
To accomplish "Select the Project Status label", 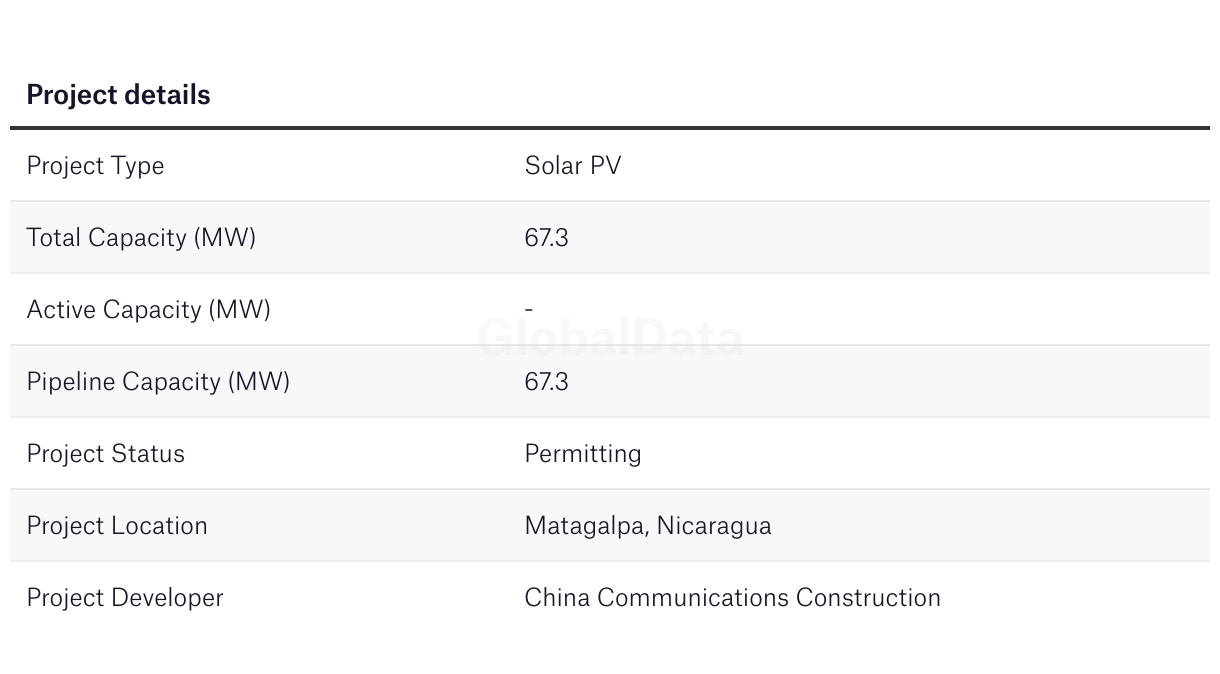I will click(x=106, y=454).
